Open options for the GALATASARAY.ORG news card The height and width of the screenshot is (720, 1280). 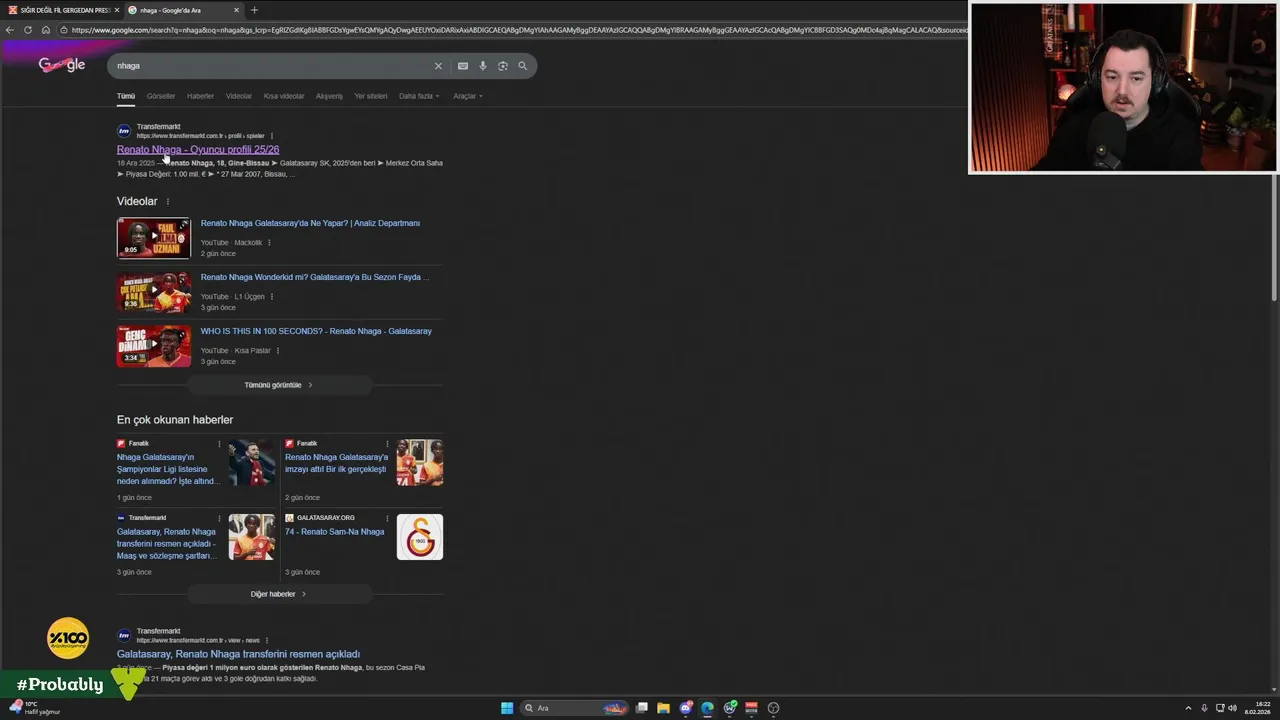click(x=387, y=518)
